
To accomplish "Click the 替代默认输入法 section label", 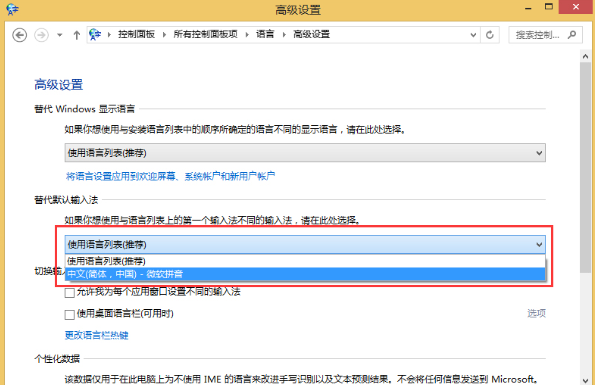I will [x=66, y=200].
